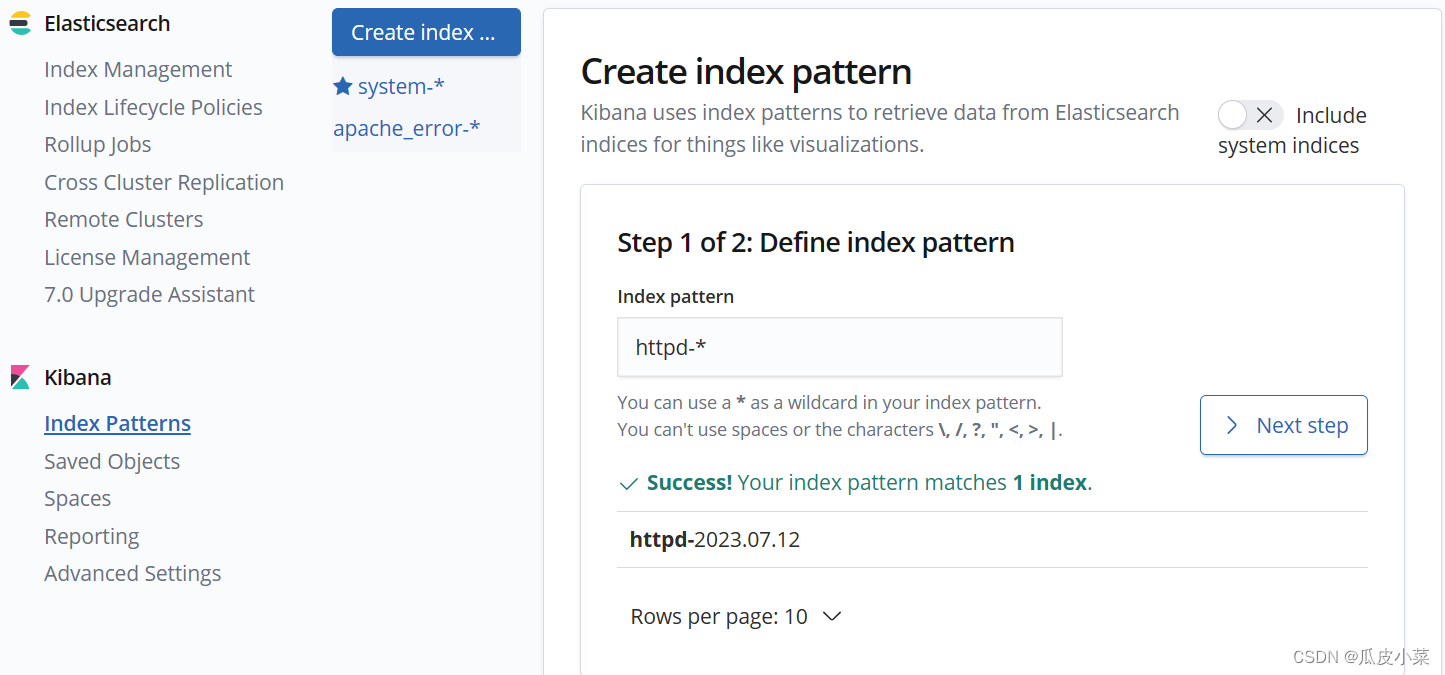
Task: Open License Management
Action: tap(147, 257)
